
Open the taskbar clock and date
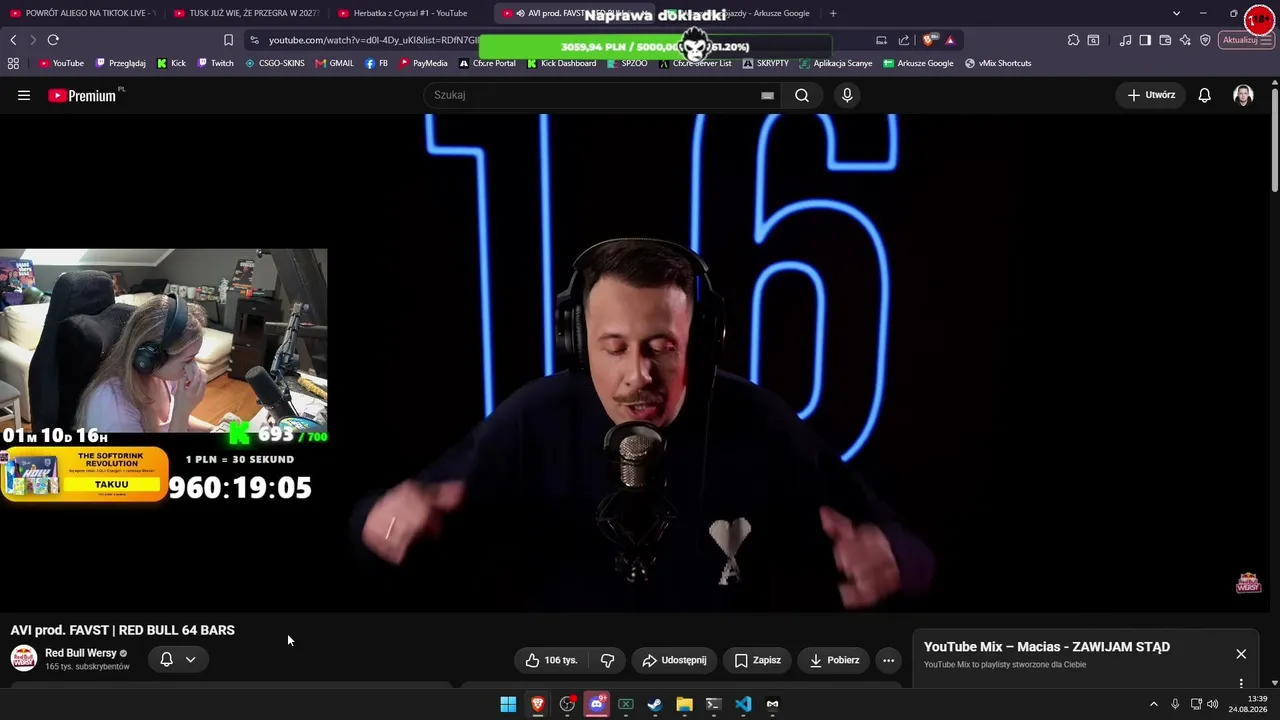1248,704
